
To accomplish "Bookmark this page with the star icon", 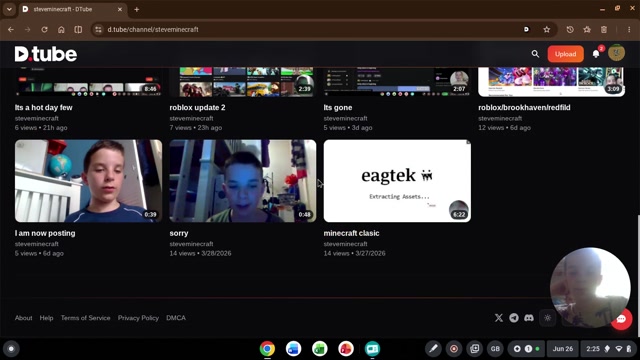I will 547,29.
